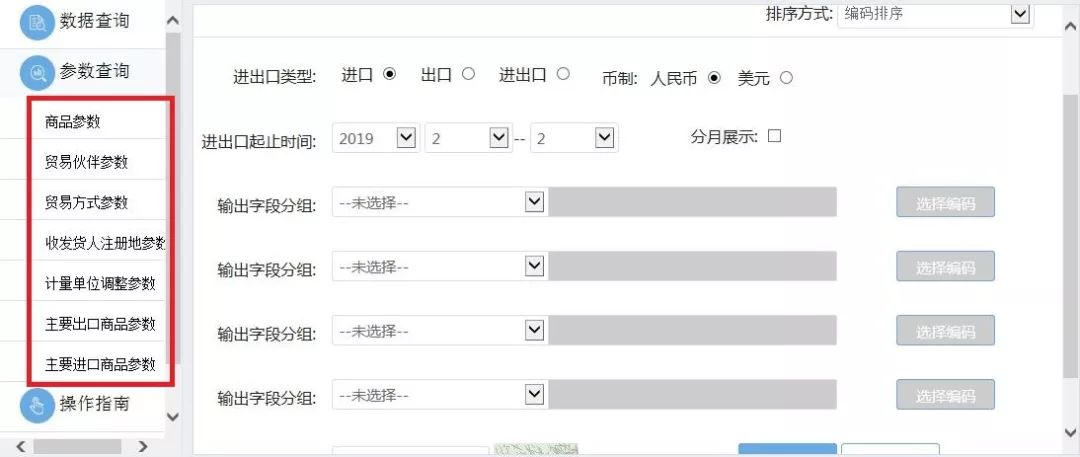The width and height of the screenshot is (1080, 457).
Task: Click the 数据查询 sidebar icon
Action: click(x=37, y=22)
